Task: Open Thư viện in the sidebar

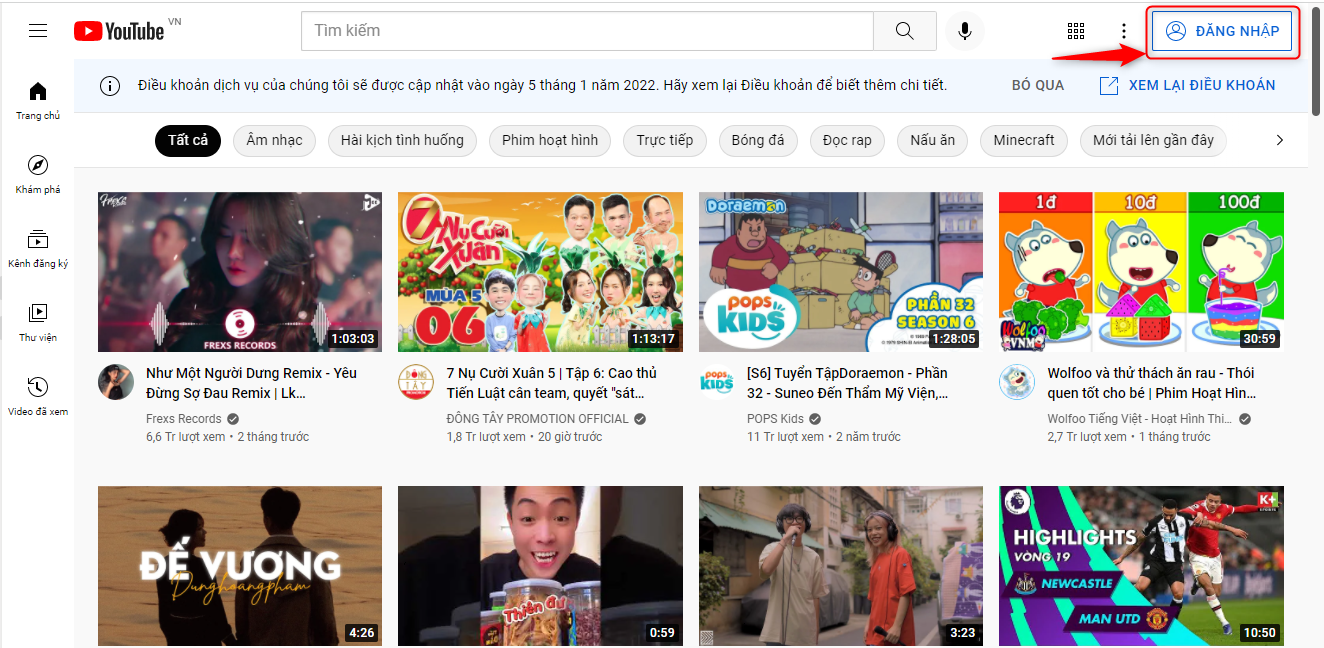Action: click(x=38, y=322)
